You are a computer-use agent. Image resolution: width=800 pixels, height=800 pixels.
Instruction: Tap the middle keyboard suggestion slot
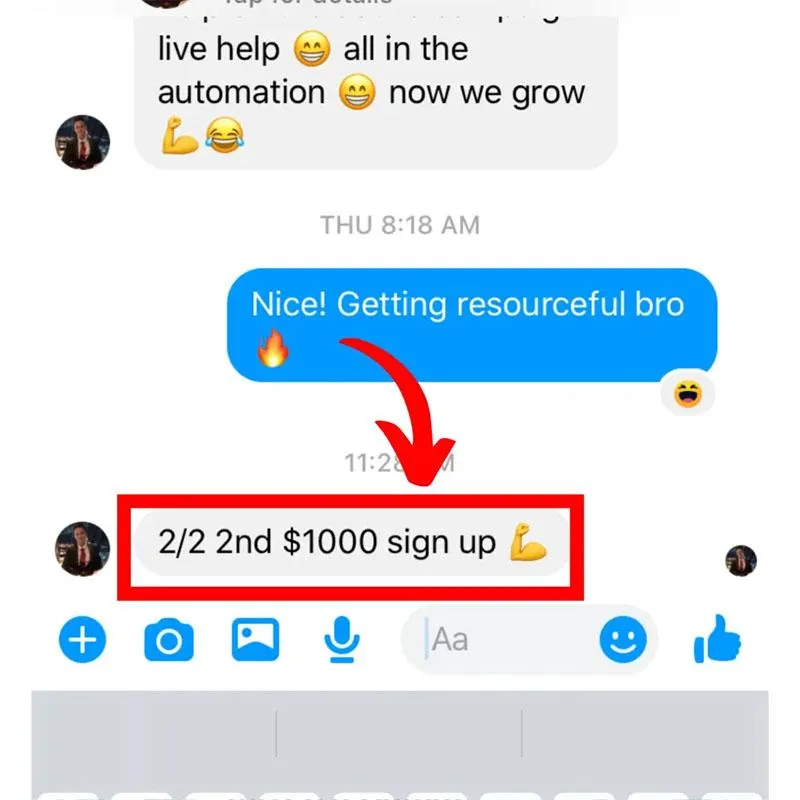coord(398,733)
